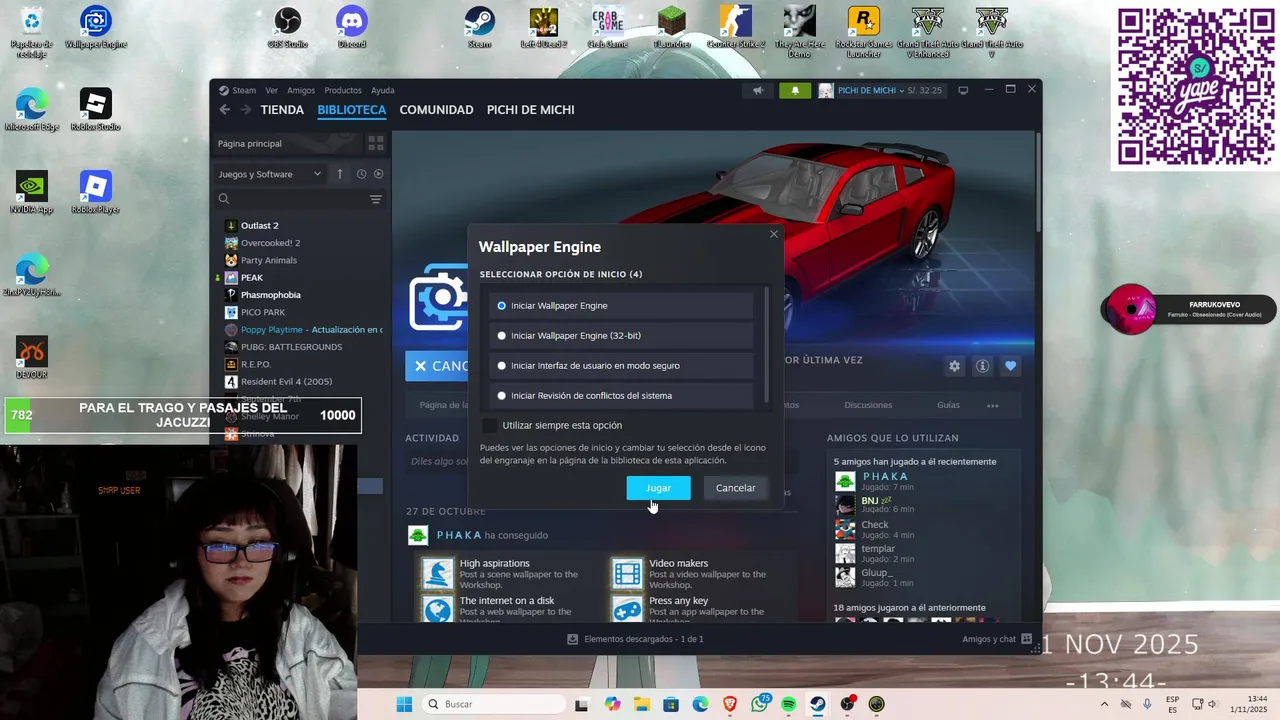The height and width of the screenshot is (720, 1280).
Task: Open the PICHI DE MICHI profile tab
Action: click(x=530, y=110)
